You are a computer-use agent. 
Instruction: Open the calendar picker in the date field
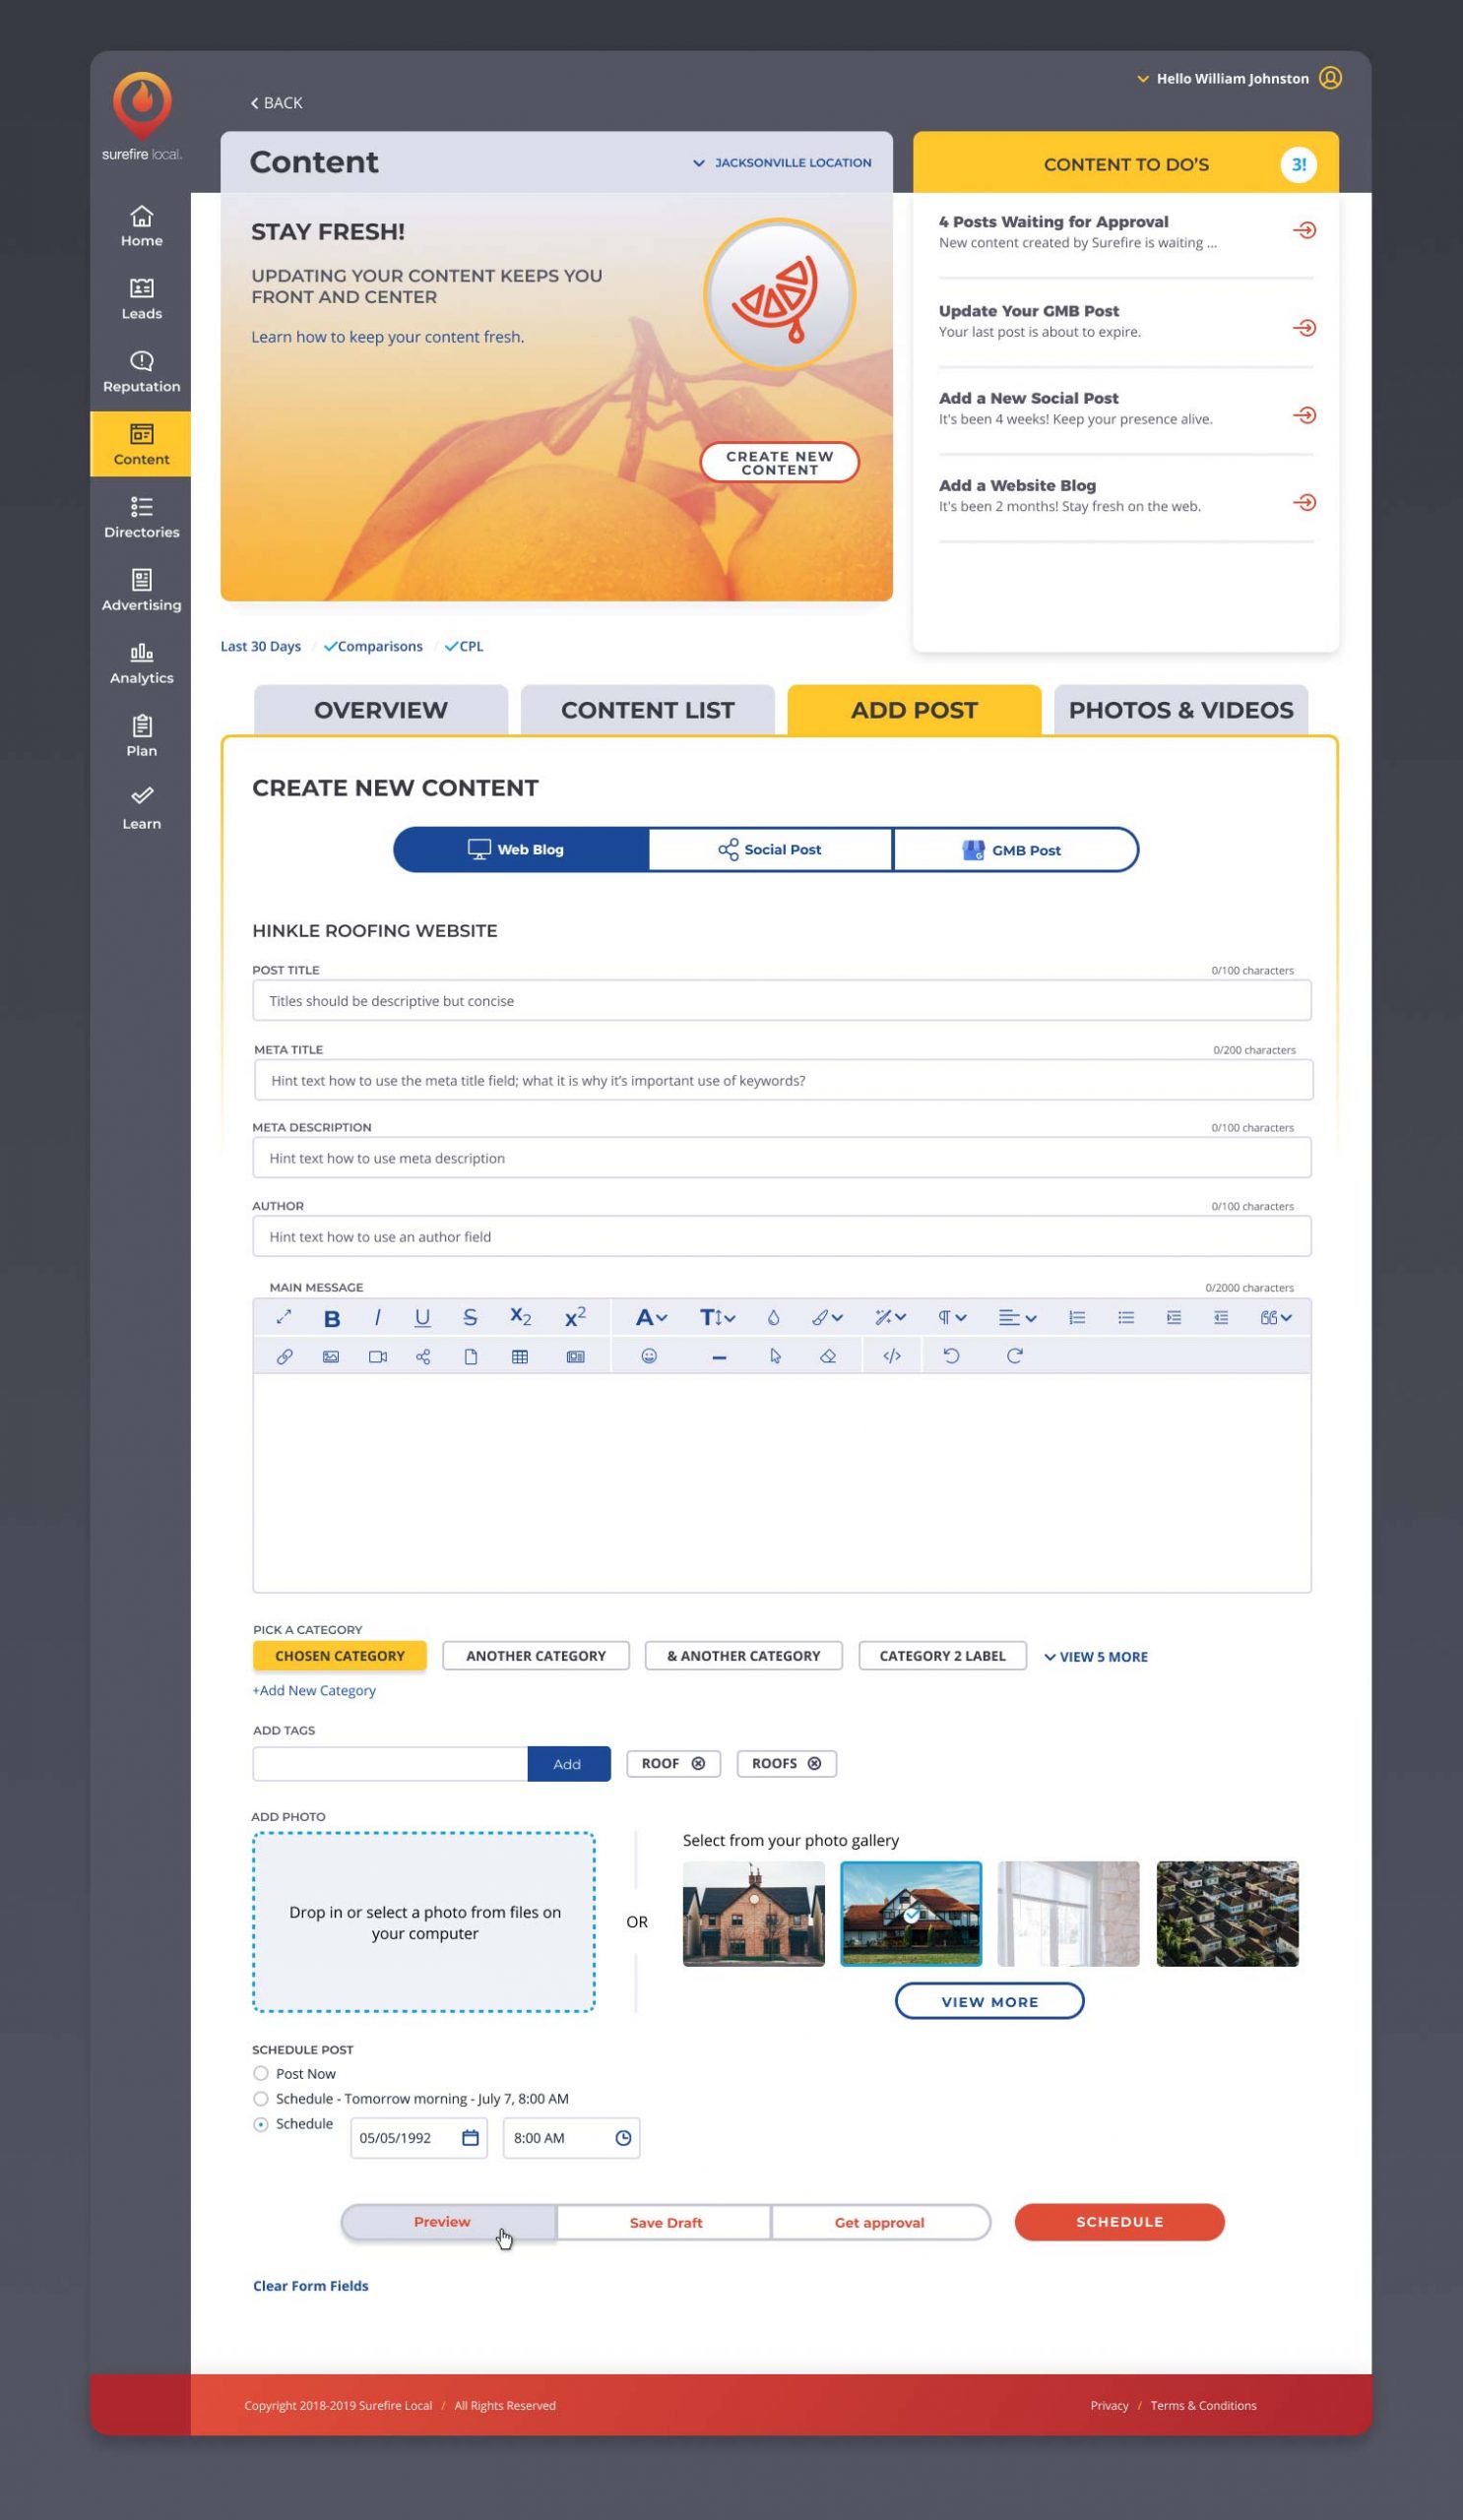470,2138
